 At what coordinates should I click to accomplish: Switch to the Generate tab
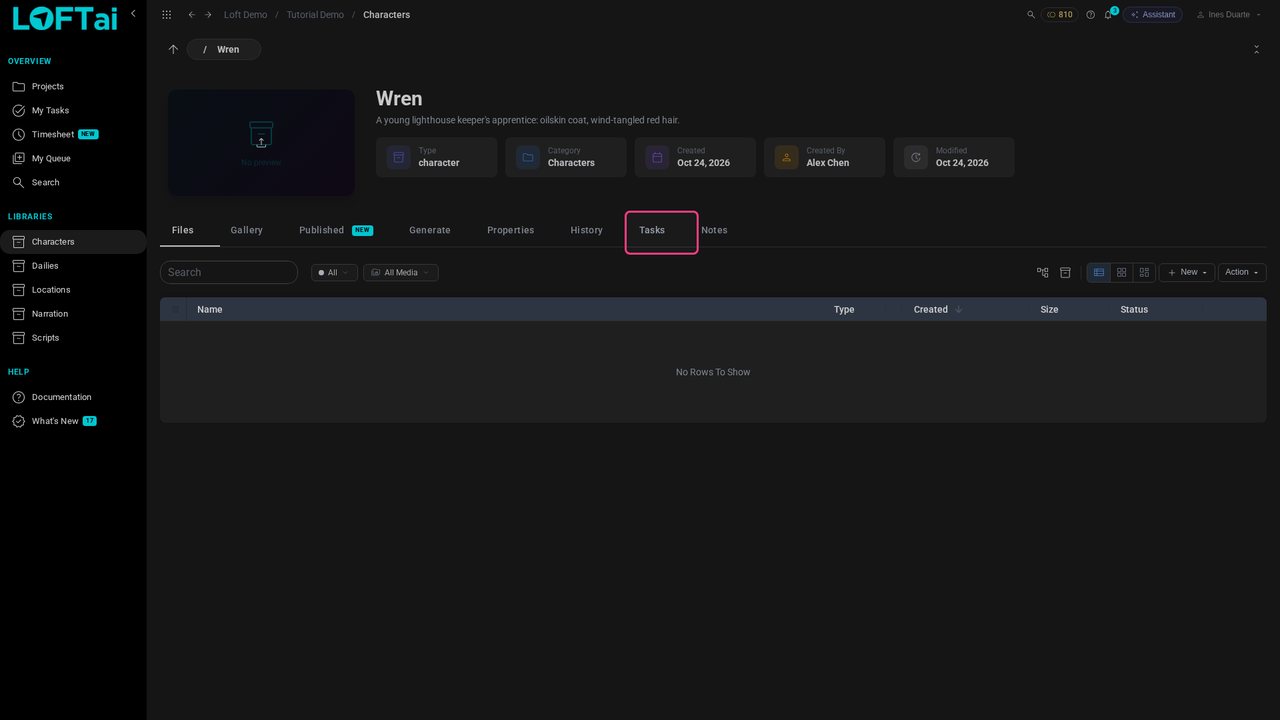[x=430, y=230]
